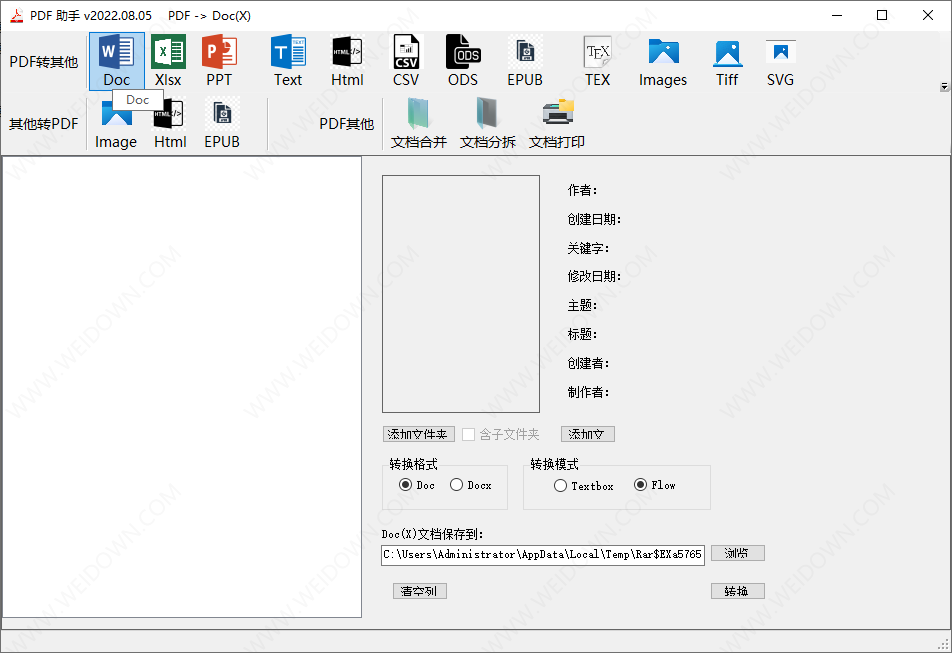Expand the toolbar overflow arrow
Screen dimensions: 952x653
click(944, 87)
